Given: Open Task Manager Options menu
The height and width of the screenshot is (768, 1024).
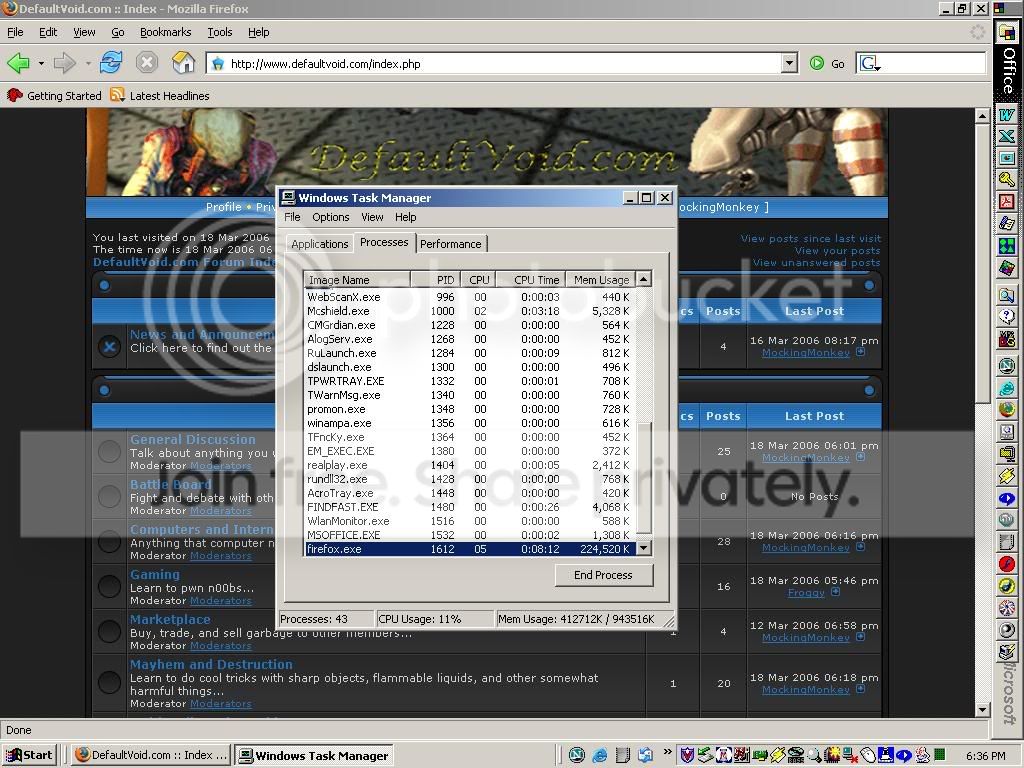Looking at the screenshot, I should 330,217.
